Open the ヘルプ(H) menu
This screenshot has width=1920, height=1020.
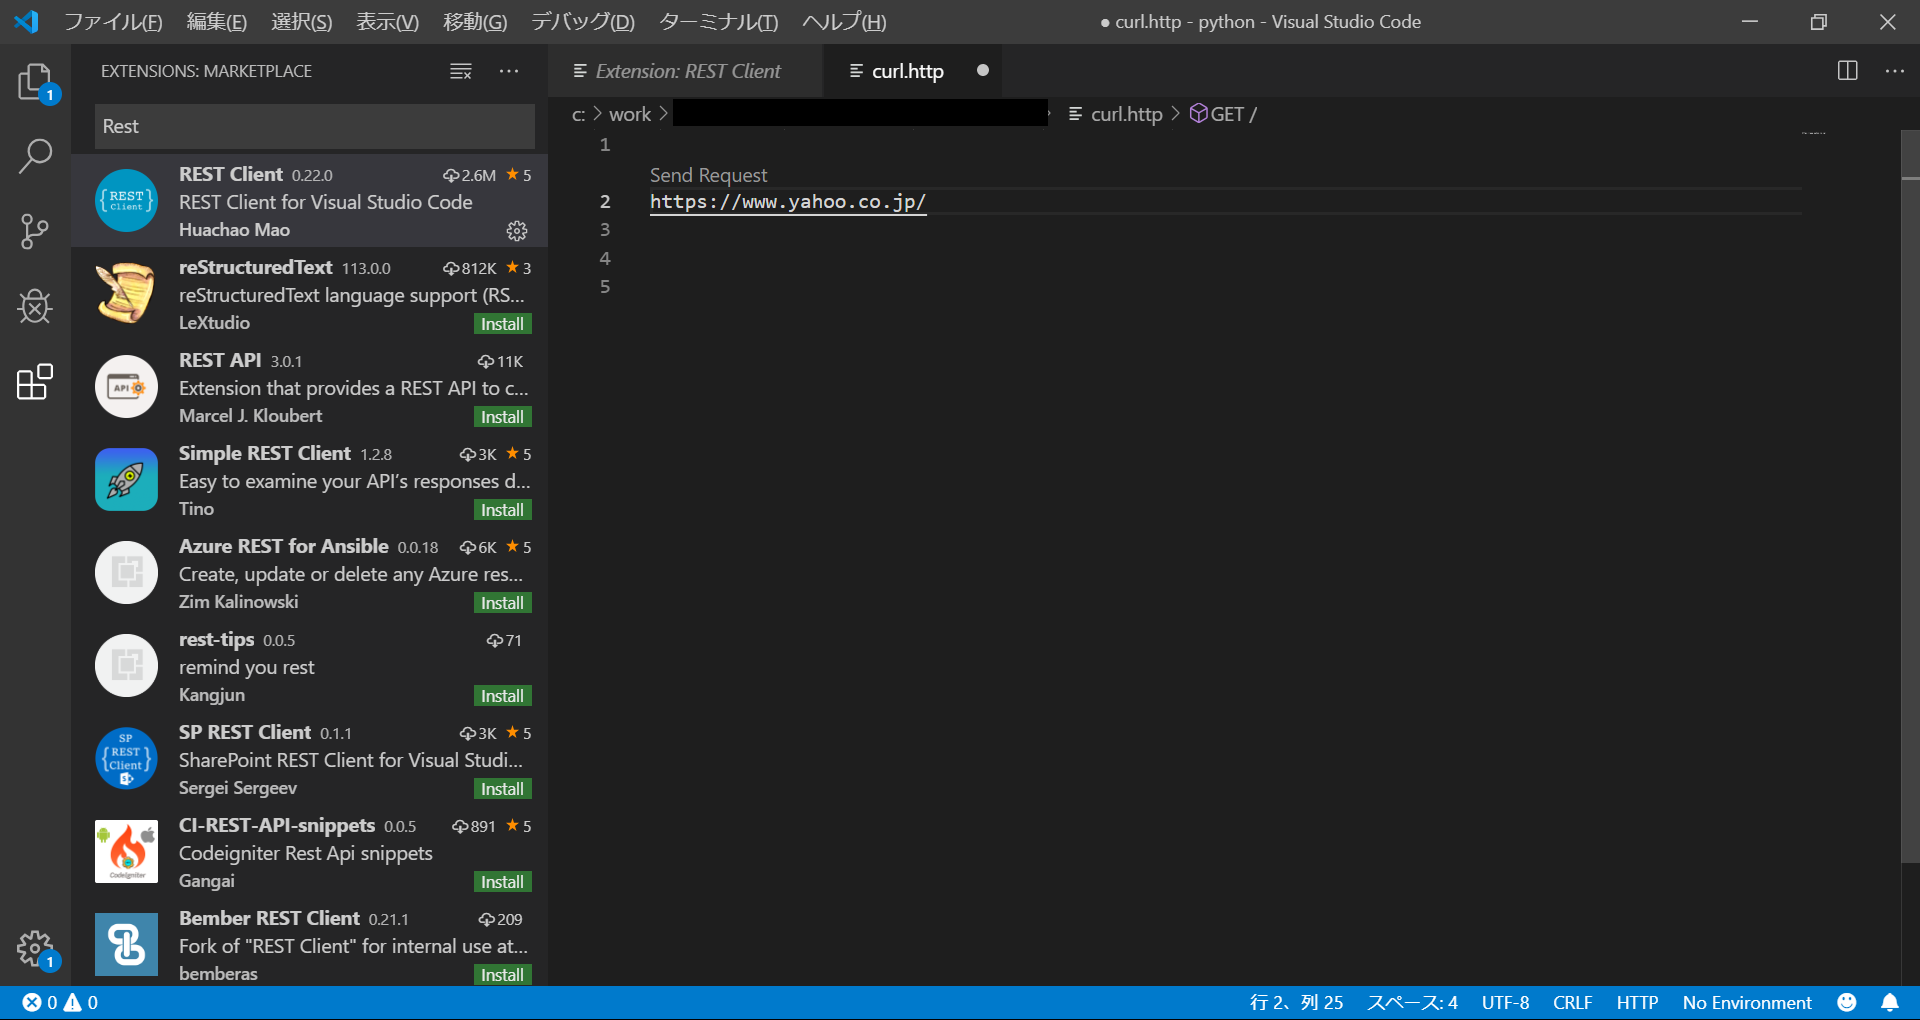[x=844, y=22]
